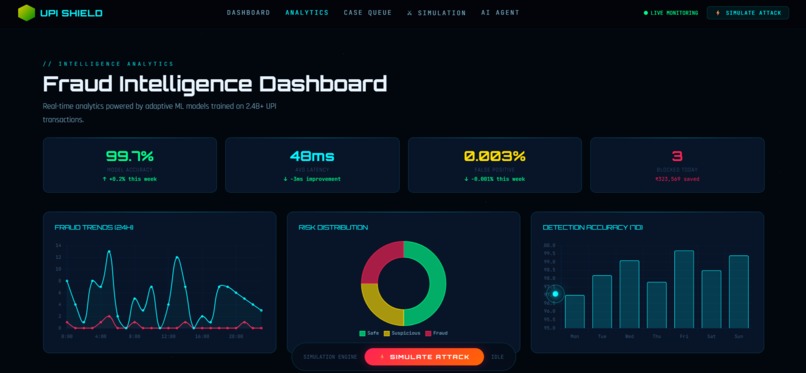Viewport: 806px width, 373px height.
Task: Click the Fraud legend label text
Action: pos(441,333)
